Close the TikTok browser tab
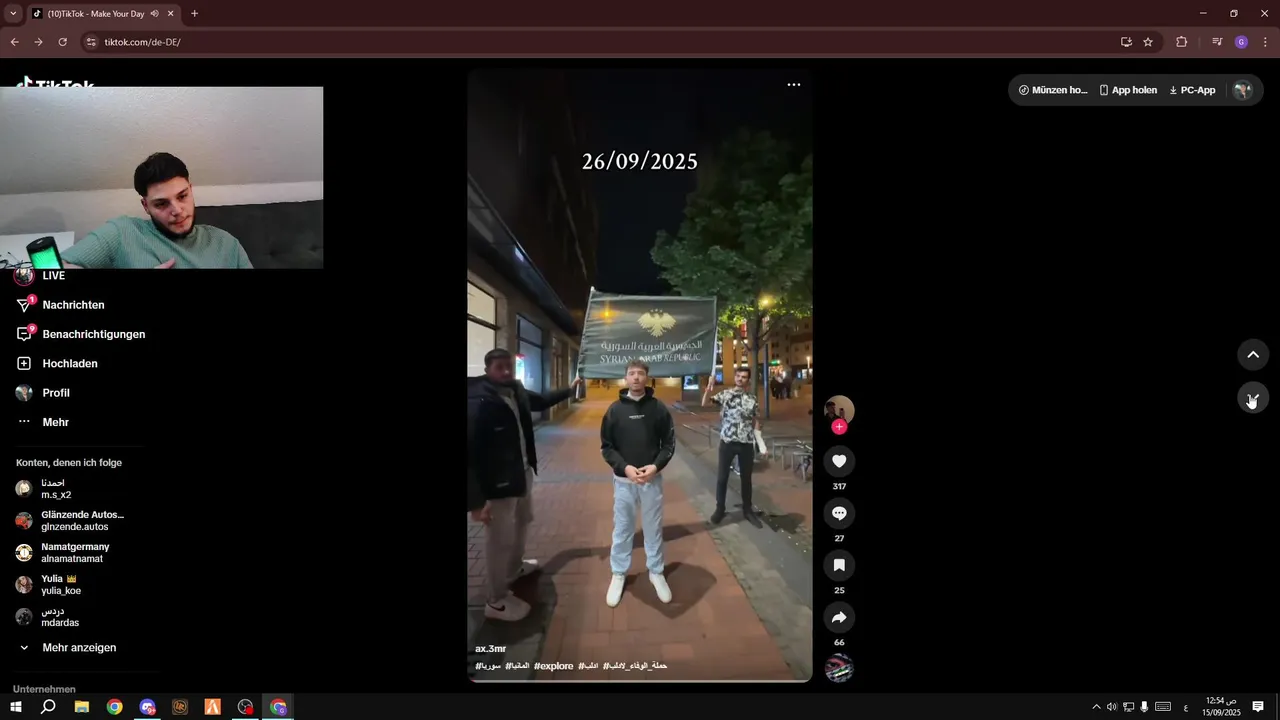The image size is (1280, 720). [171, 14]
